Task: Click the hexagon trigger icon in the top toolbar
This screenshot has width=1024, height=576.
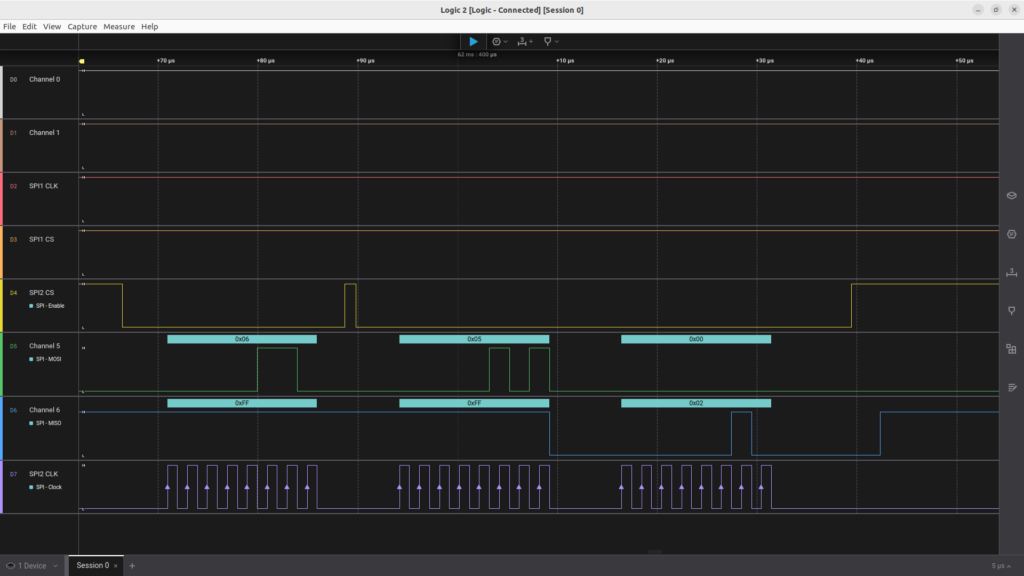Action: coord(496,42)
